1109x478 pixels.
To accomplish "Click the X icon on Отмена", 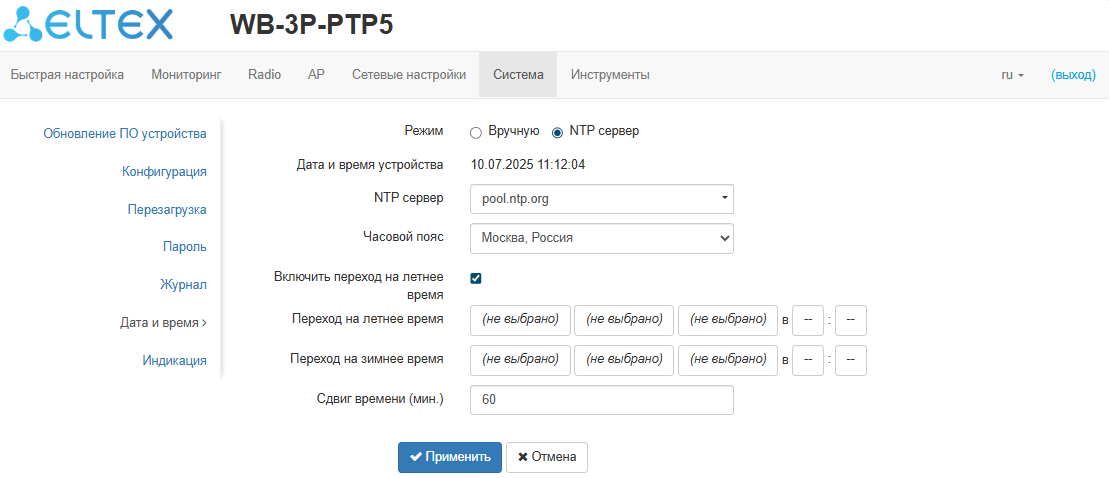I will point(522,457).
